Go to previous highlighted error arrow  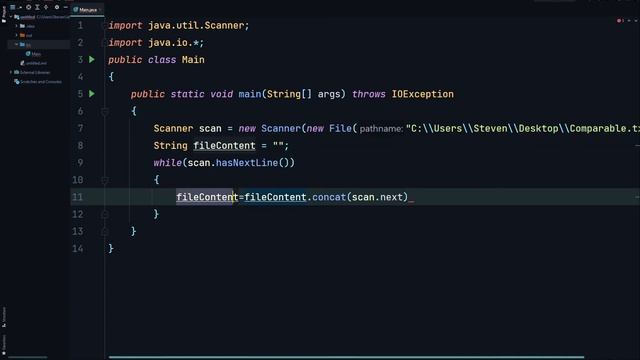629,20
